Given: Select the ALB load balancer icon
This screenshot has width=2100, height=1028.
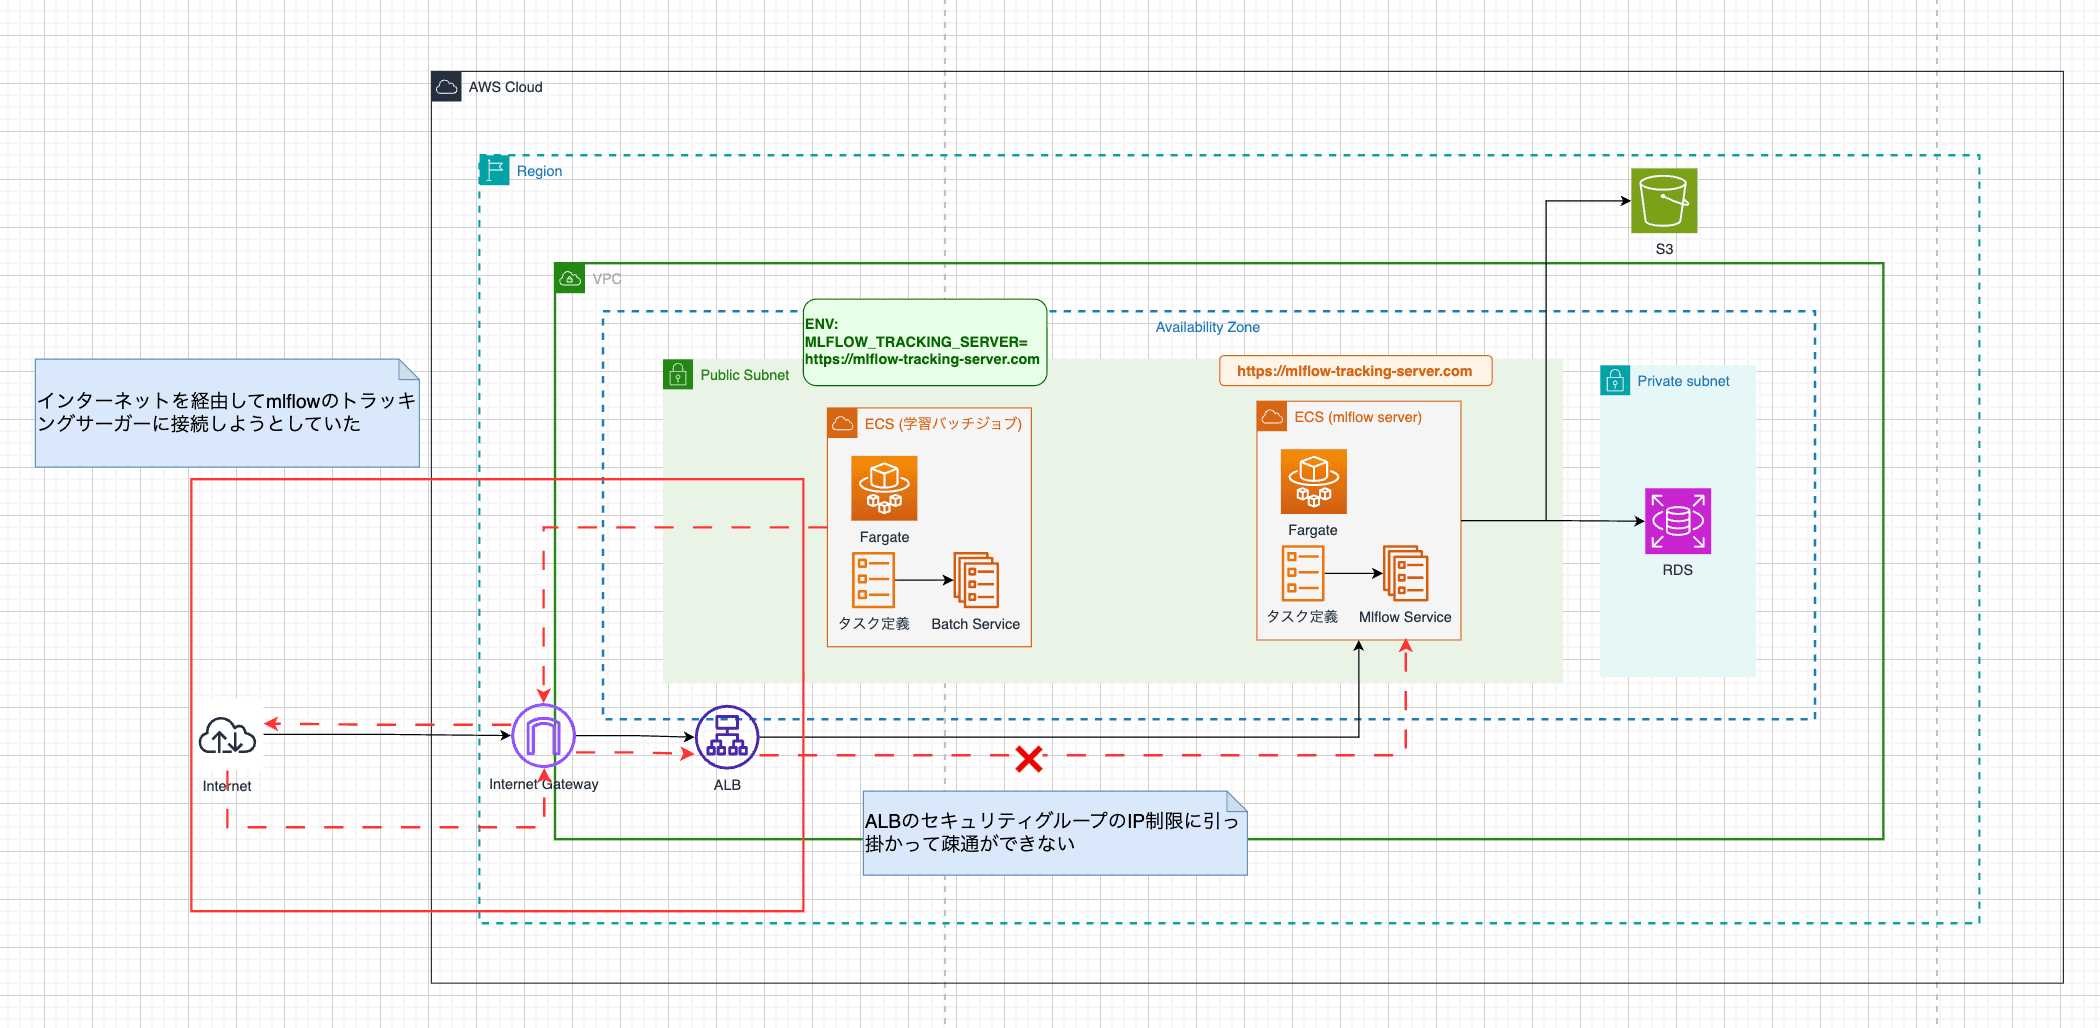Looking at the screenshot, I should click(x=727, y=737).
